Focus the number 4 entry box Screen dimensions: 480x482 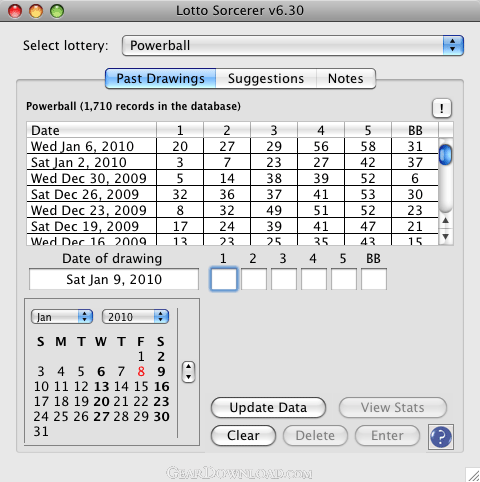(314, 279)
